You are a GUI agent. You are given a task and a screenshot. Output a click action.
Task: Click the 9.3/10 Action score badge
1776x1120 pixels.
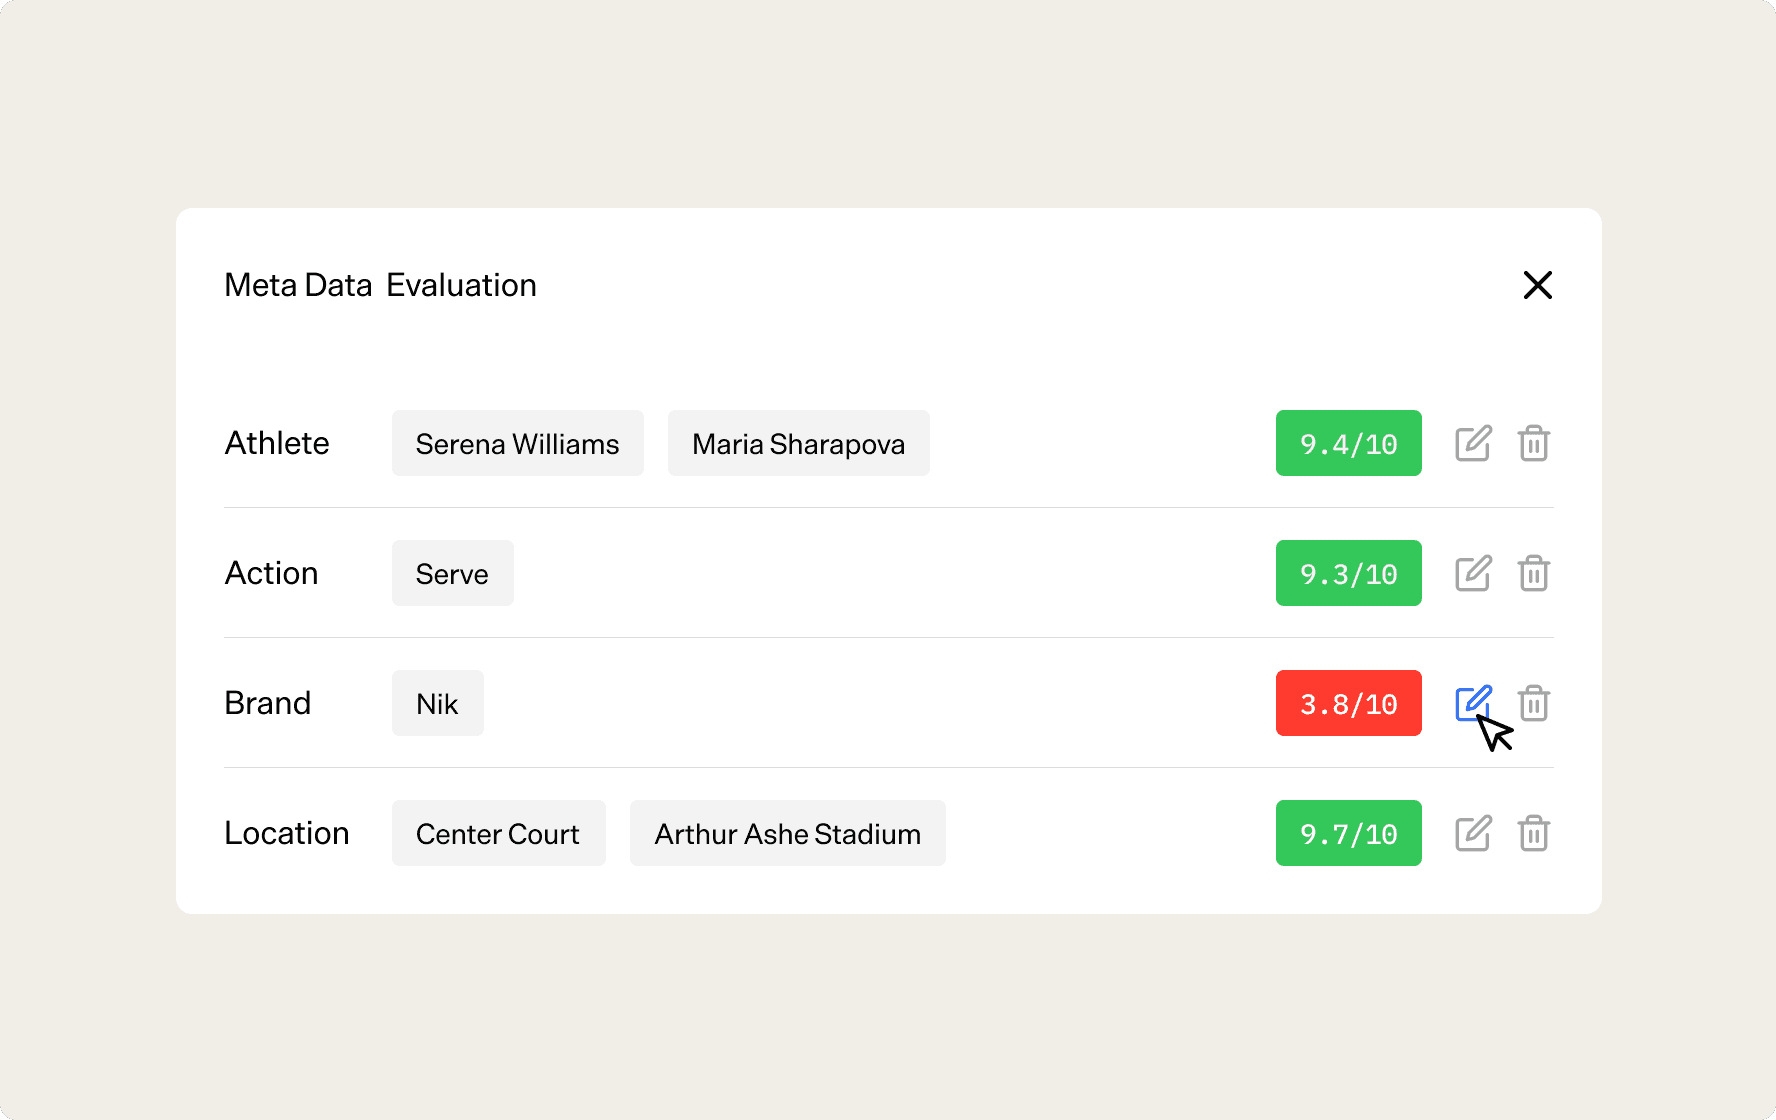pos(1348,573)
